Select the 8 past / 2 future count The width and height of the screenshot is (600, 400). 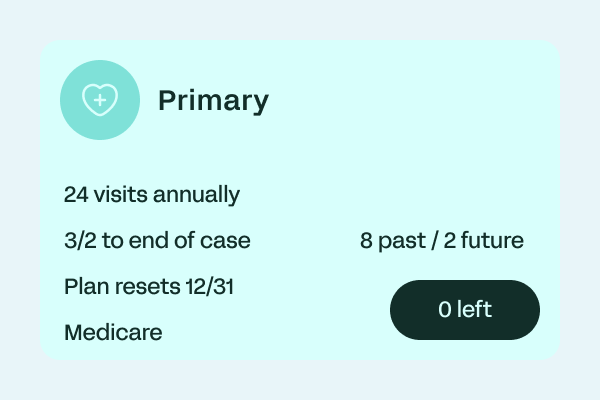tap(442, 241)
